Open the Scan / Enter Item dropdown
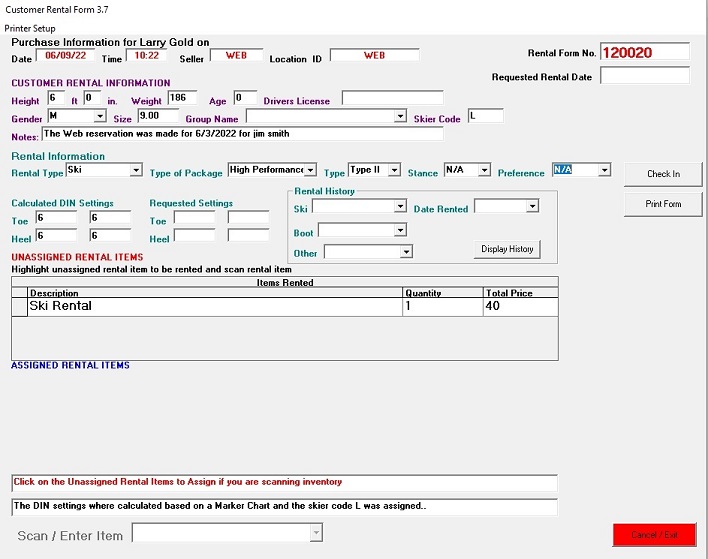 point(316,534)
